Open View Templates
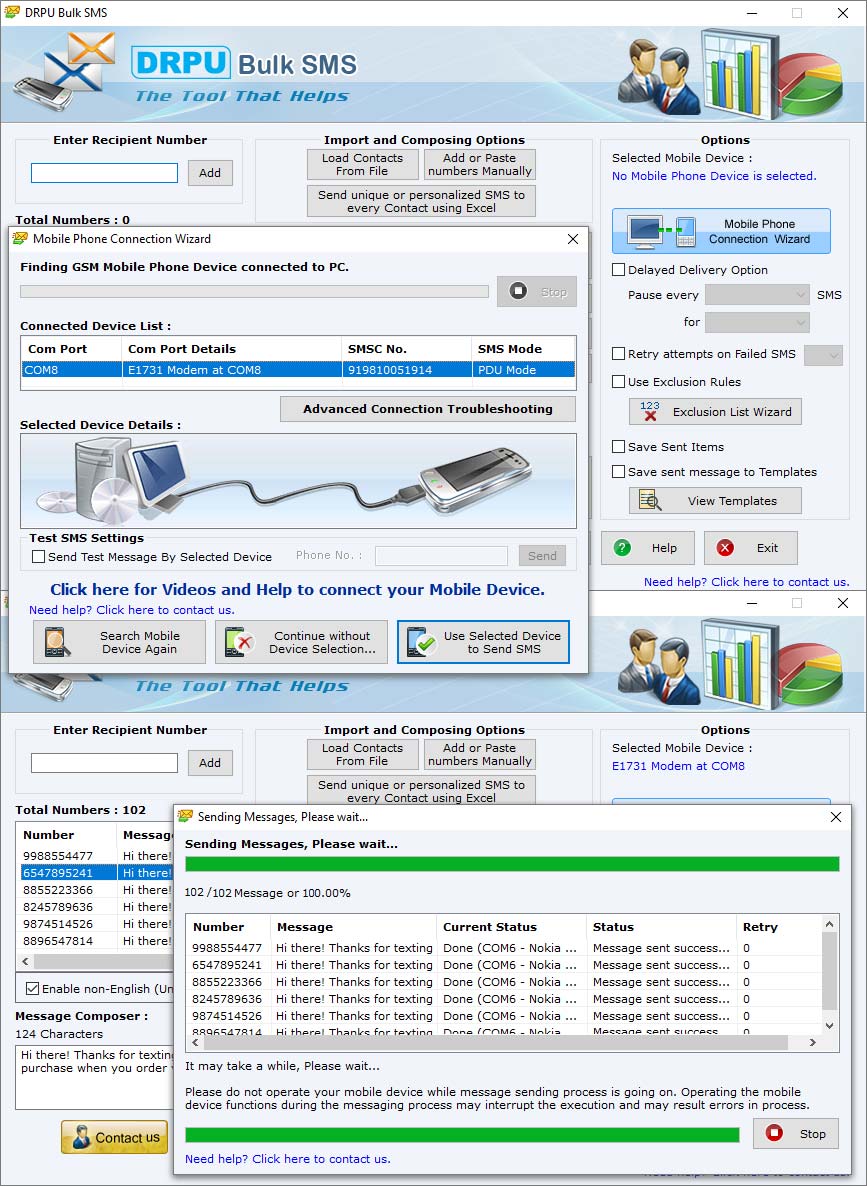 tap(714, 500)
